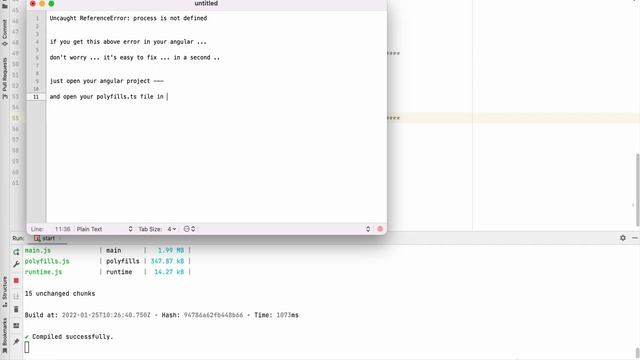Clear console with the trash icon
The image size is (640, 360).
point(16,309)
